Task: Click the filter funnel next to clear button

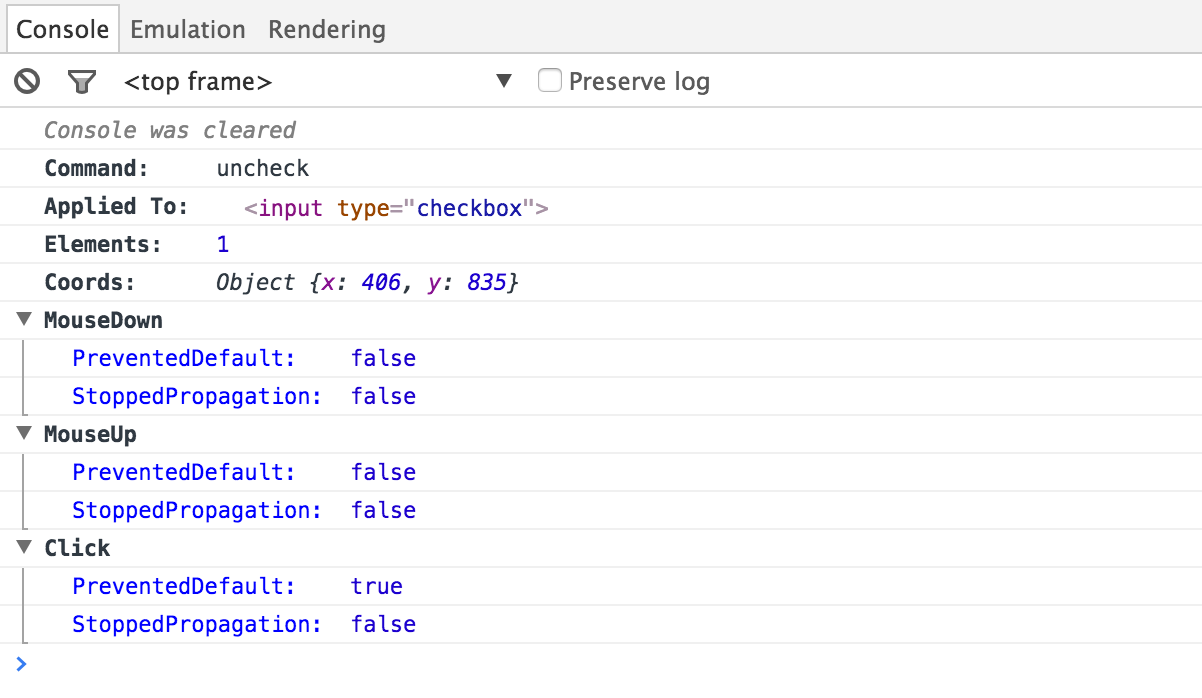Action: 82,81
